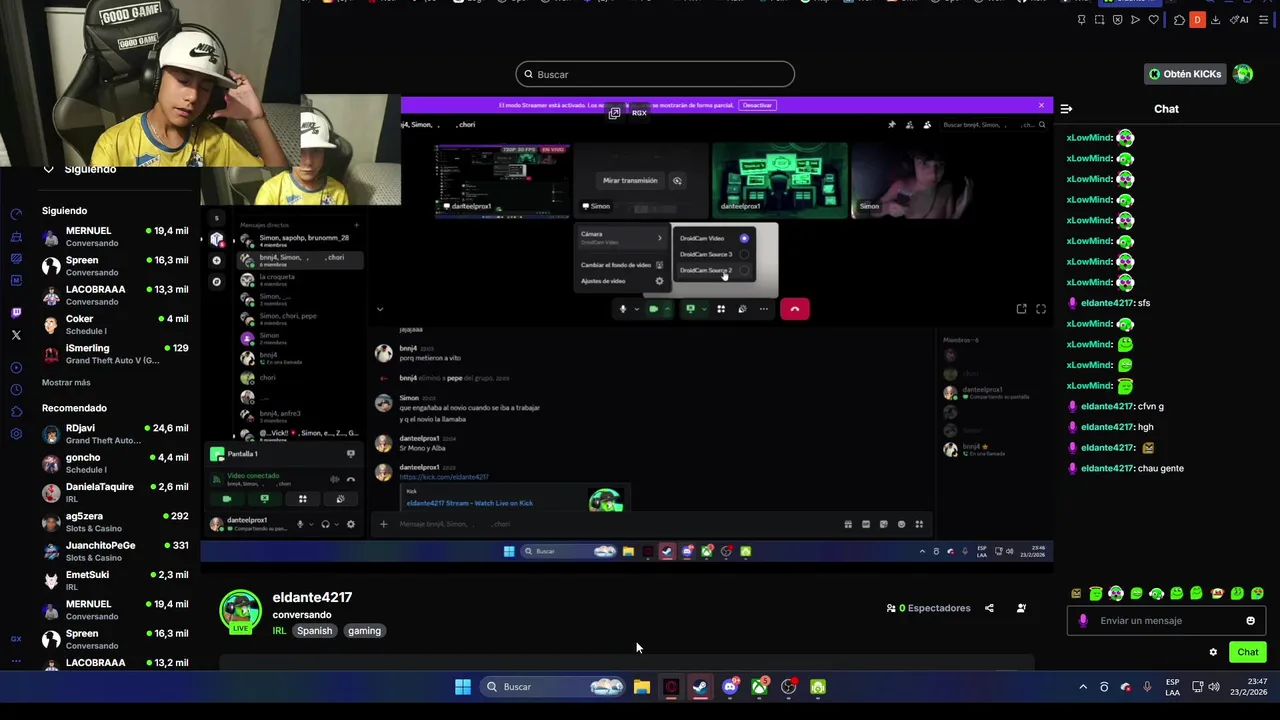Open RDjavi recommended channel

click(115, 434)
